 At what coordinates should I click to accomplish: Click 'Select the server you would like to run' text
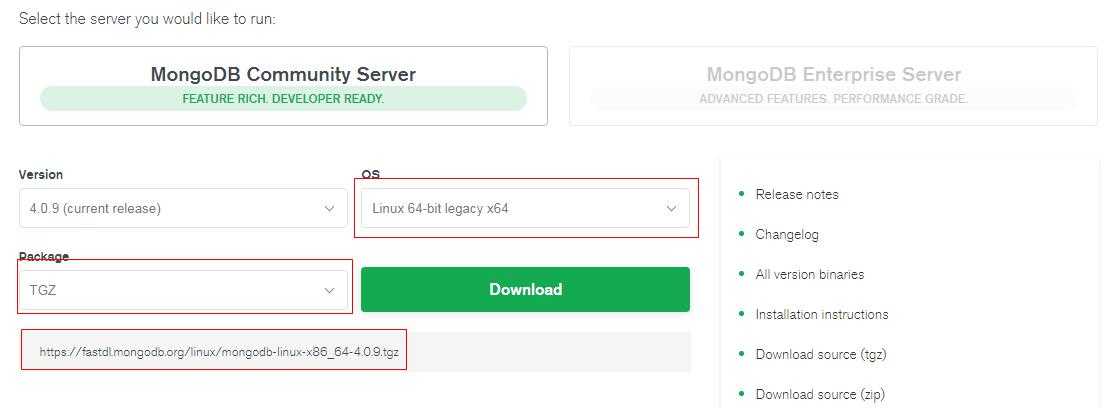[147, 18]
